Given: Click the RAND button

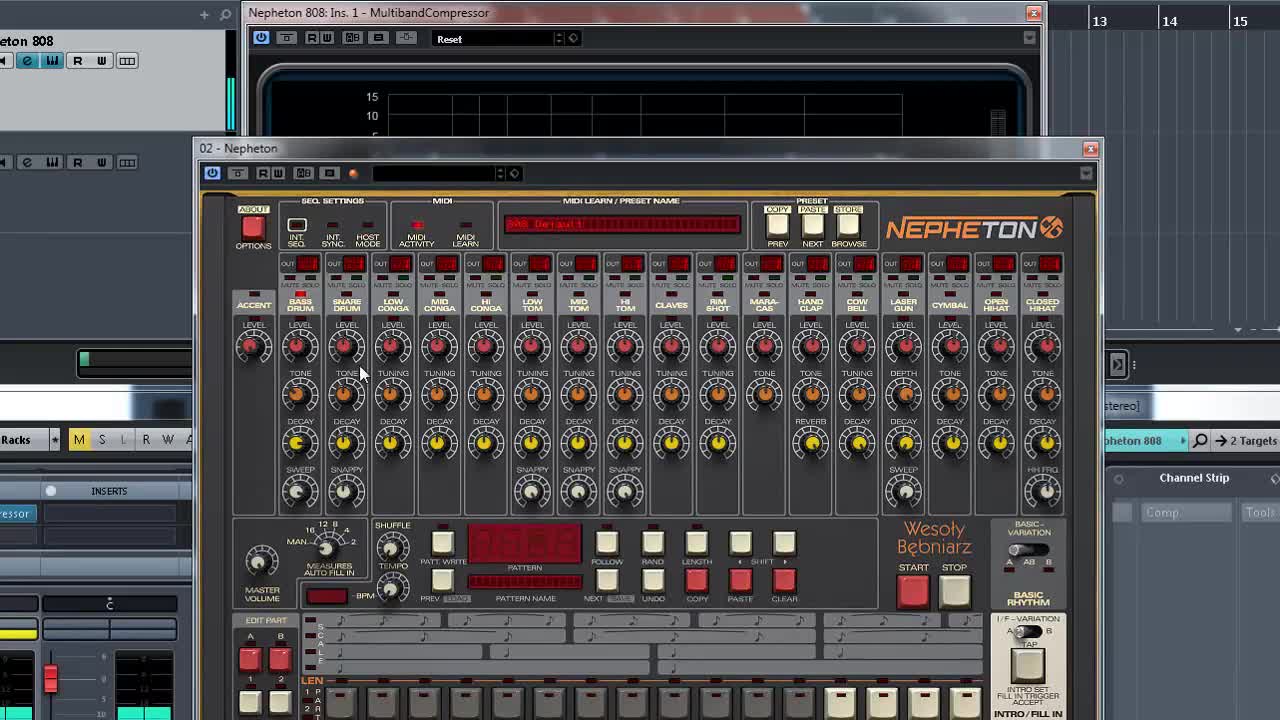Looking at the screenshot, I should pos(653,543).
